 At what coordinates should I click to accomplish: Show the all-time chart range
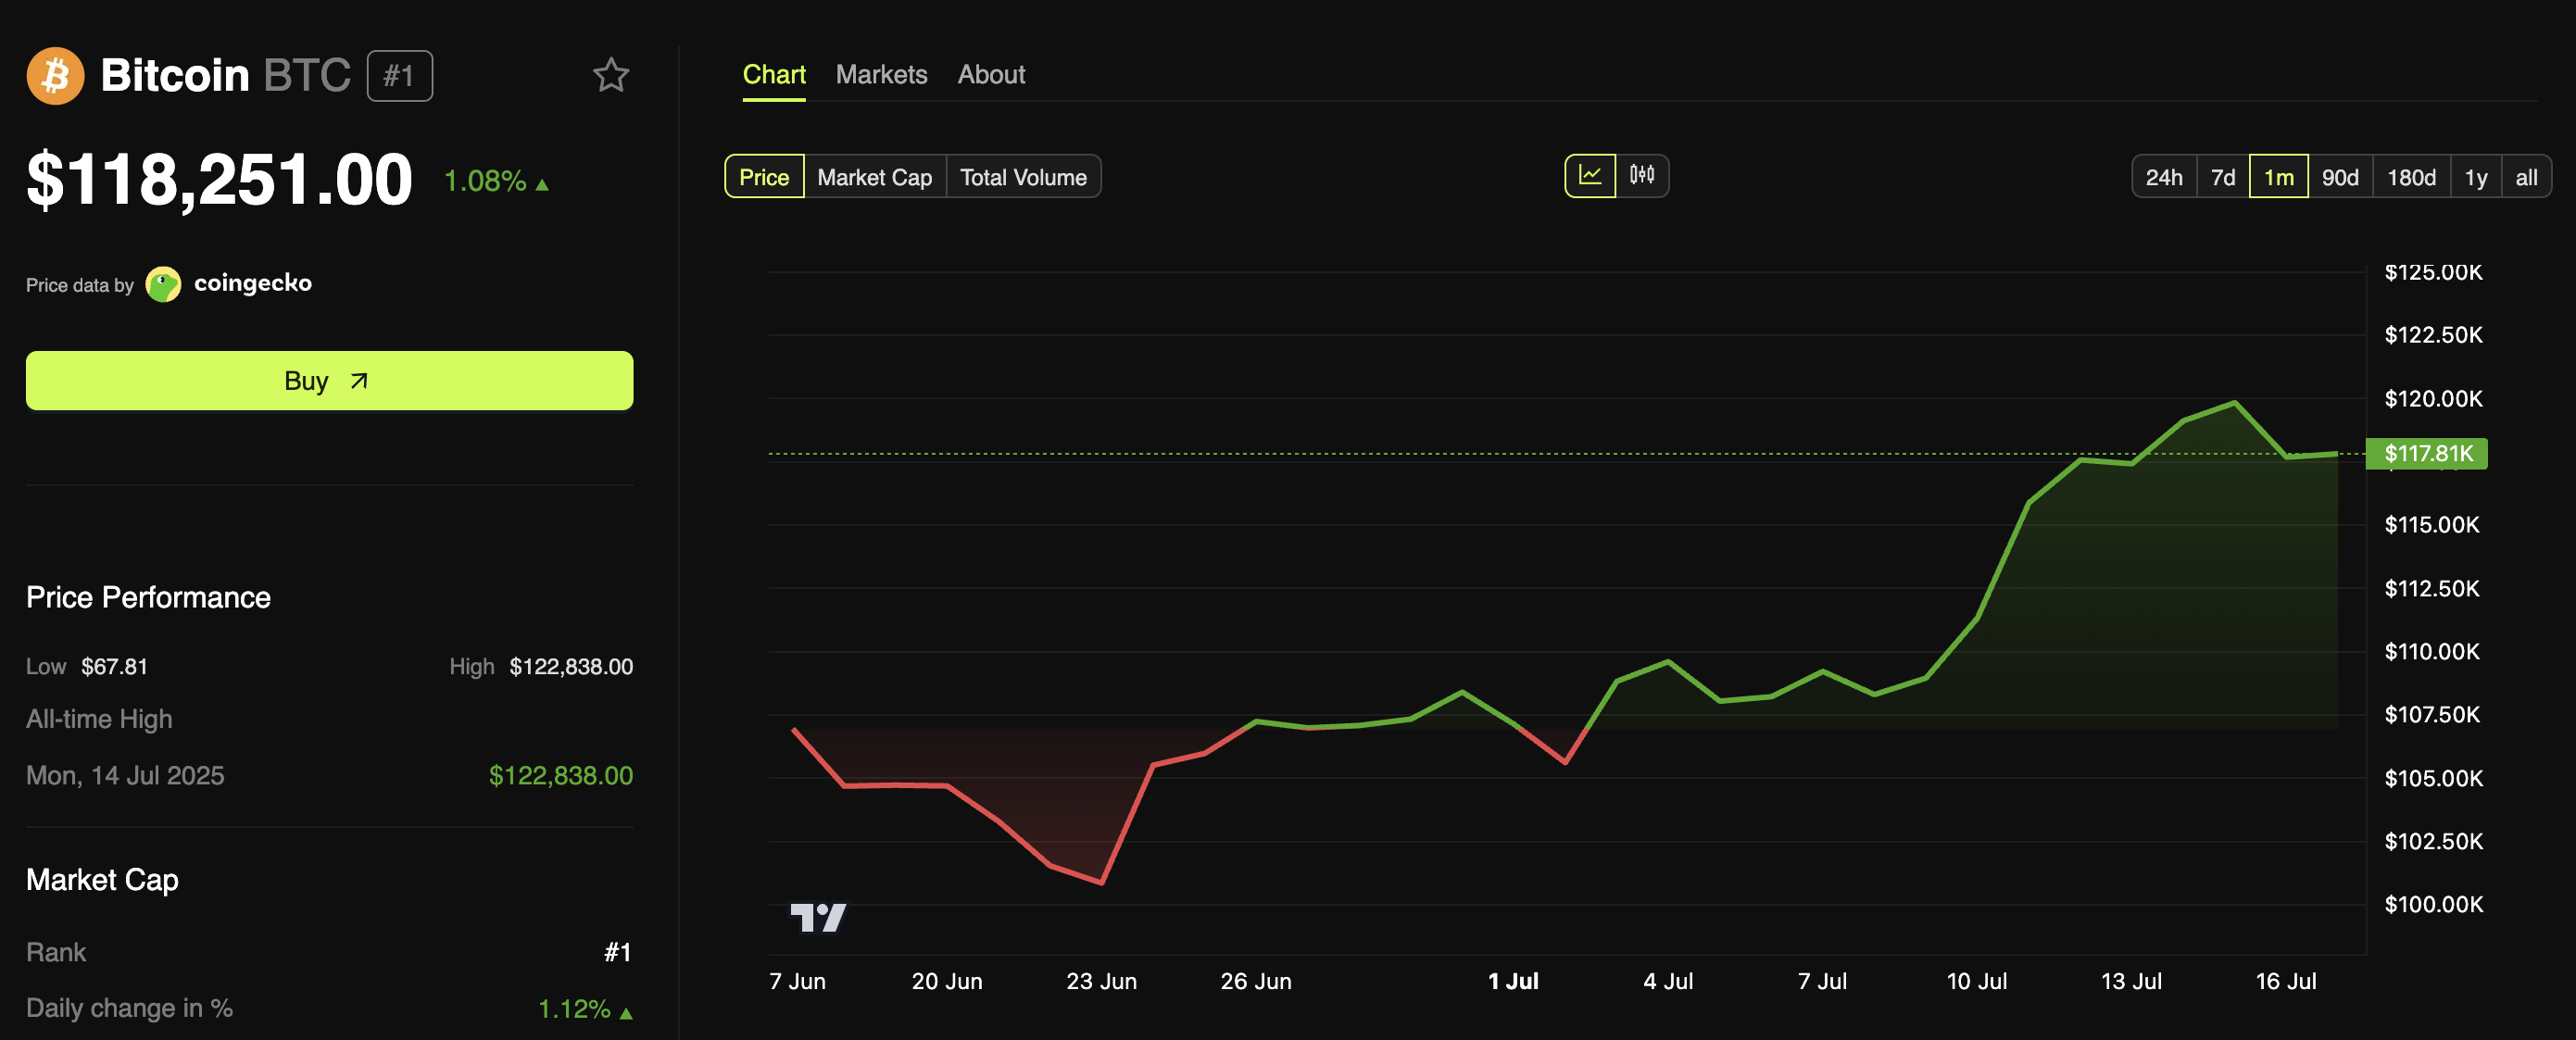pyautogui.click(x=2525, y=177)
